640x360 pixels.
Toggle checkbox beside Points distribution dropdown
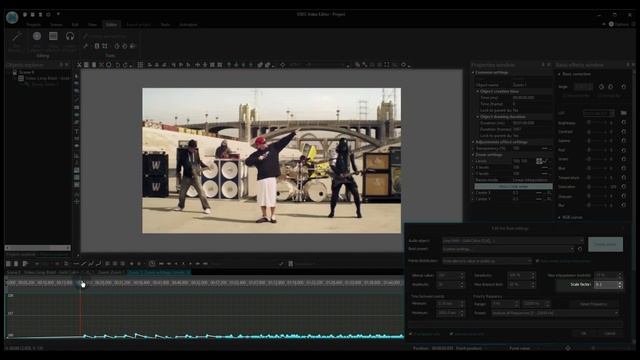537,260
